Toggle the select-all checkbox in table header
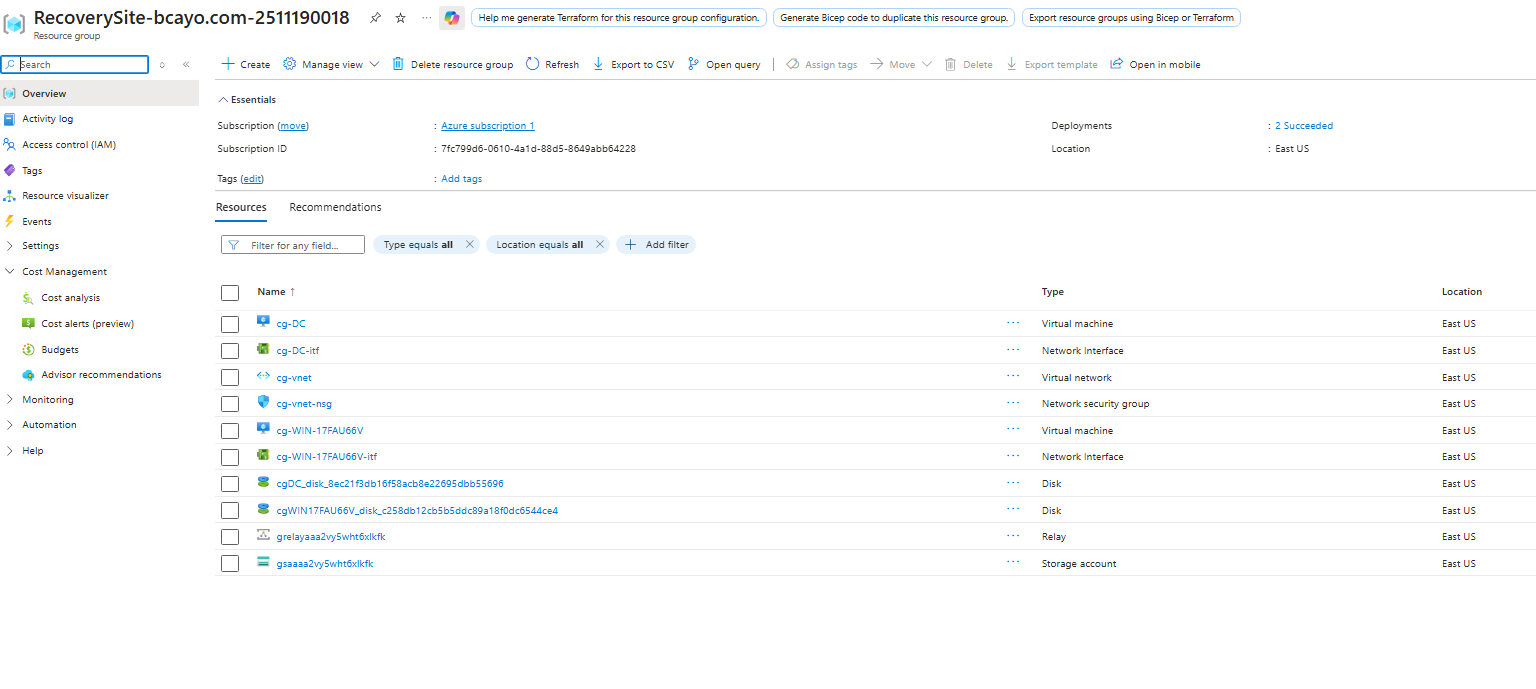 click(230, 292)
